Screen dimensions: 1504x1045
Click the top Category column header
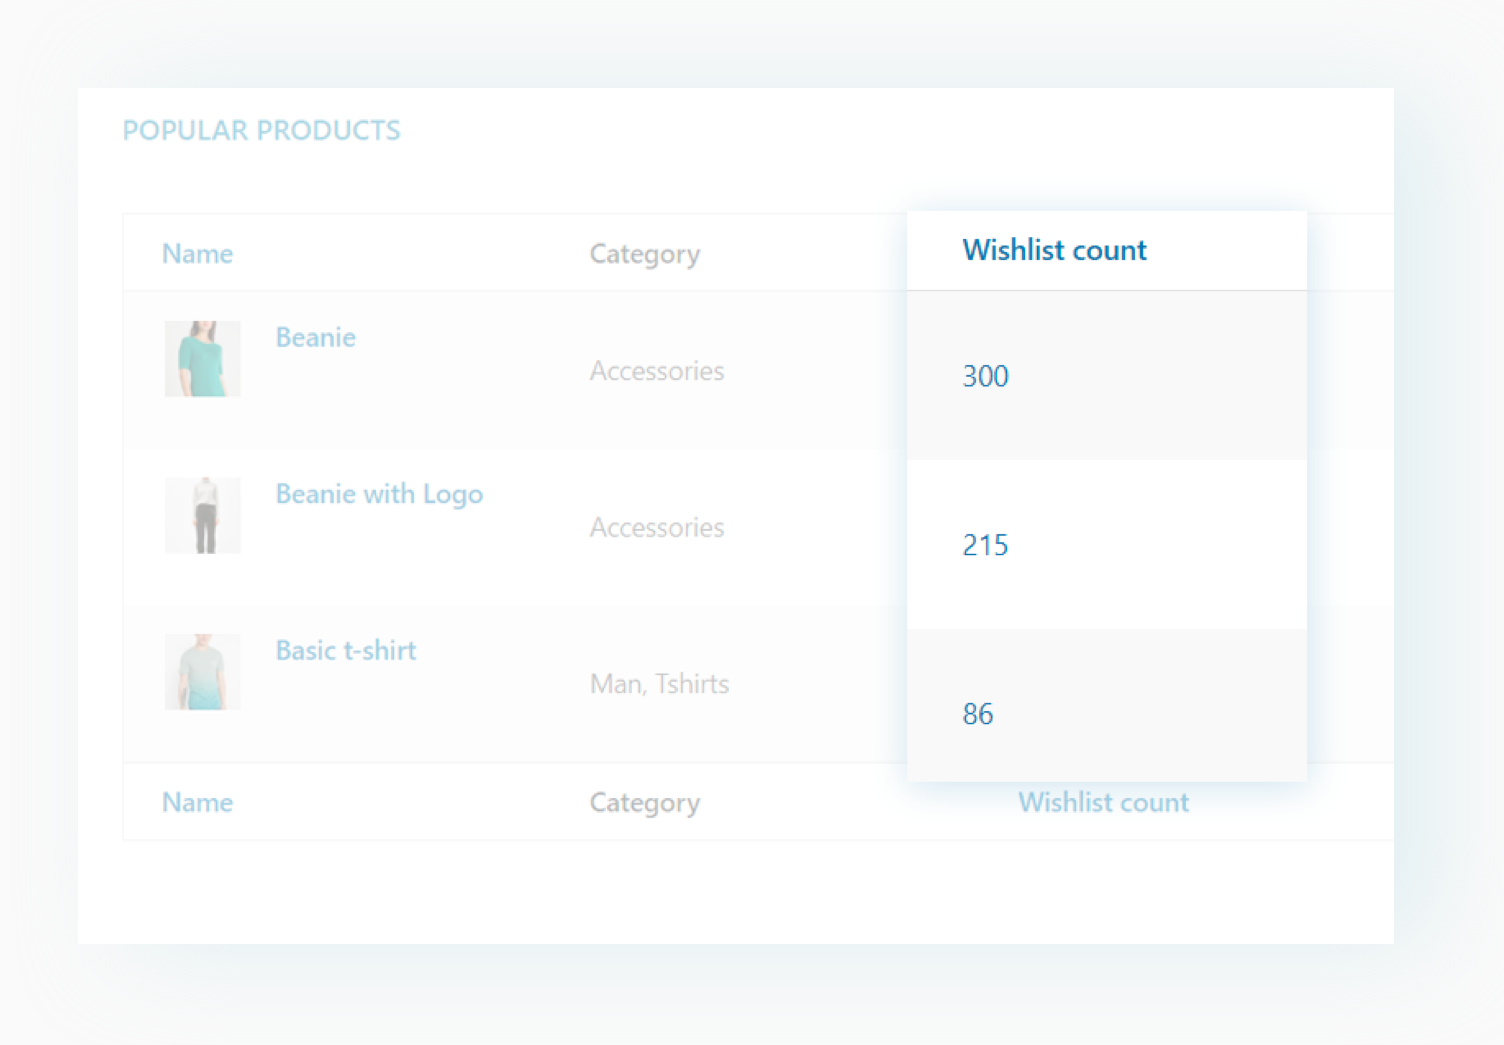(644, 254)
